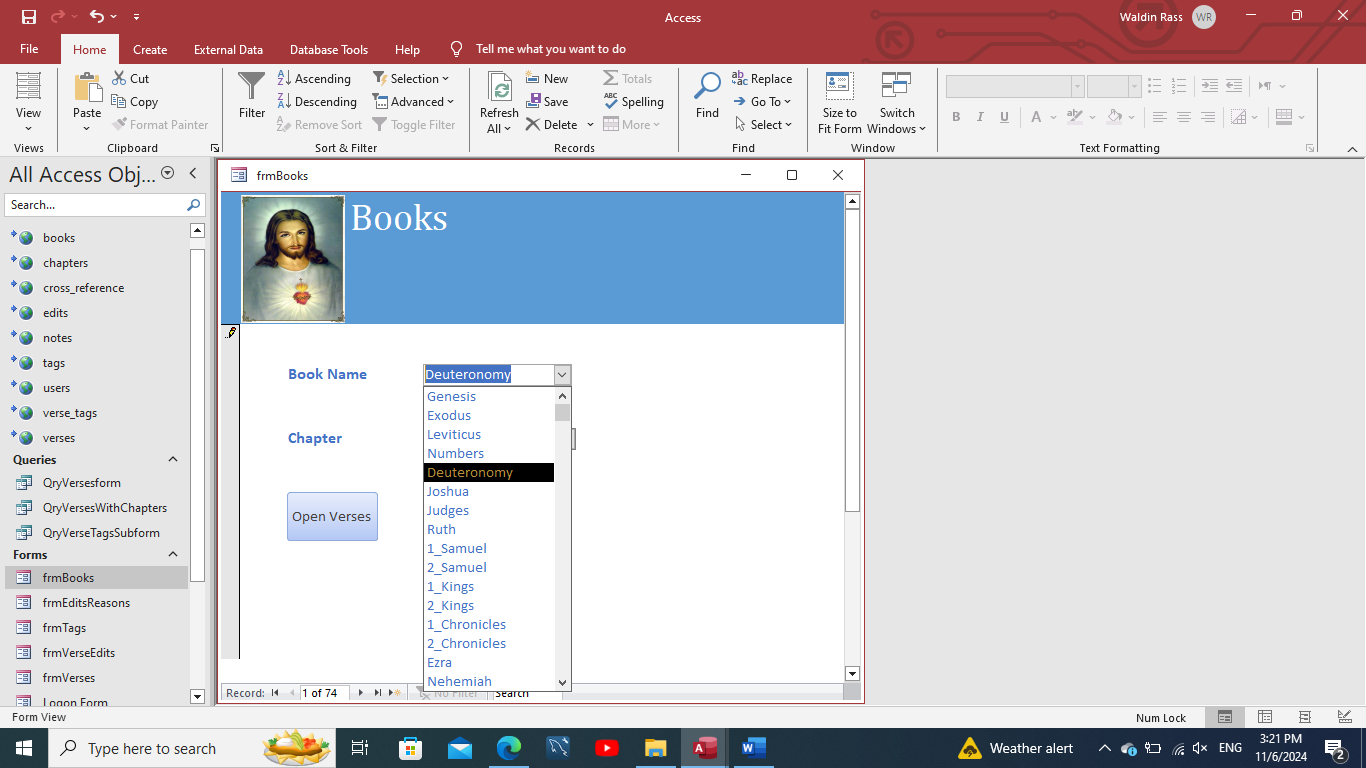Go to next record in navigator

tap(361, 693)
